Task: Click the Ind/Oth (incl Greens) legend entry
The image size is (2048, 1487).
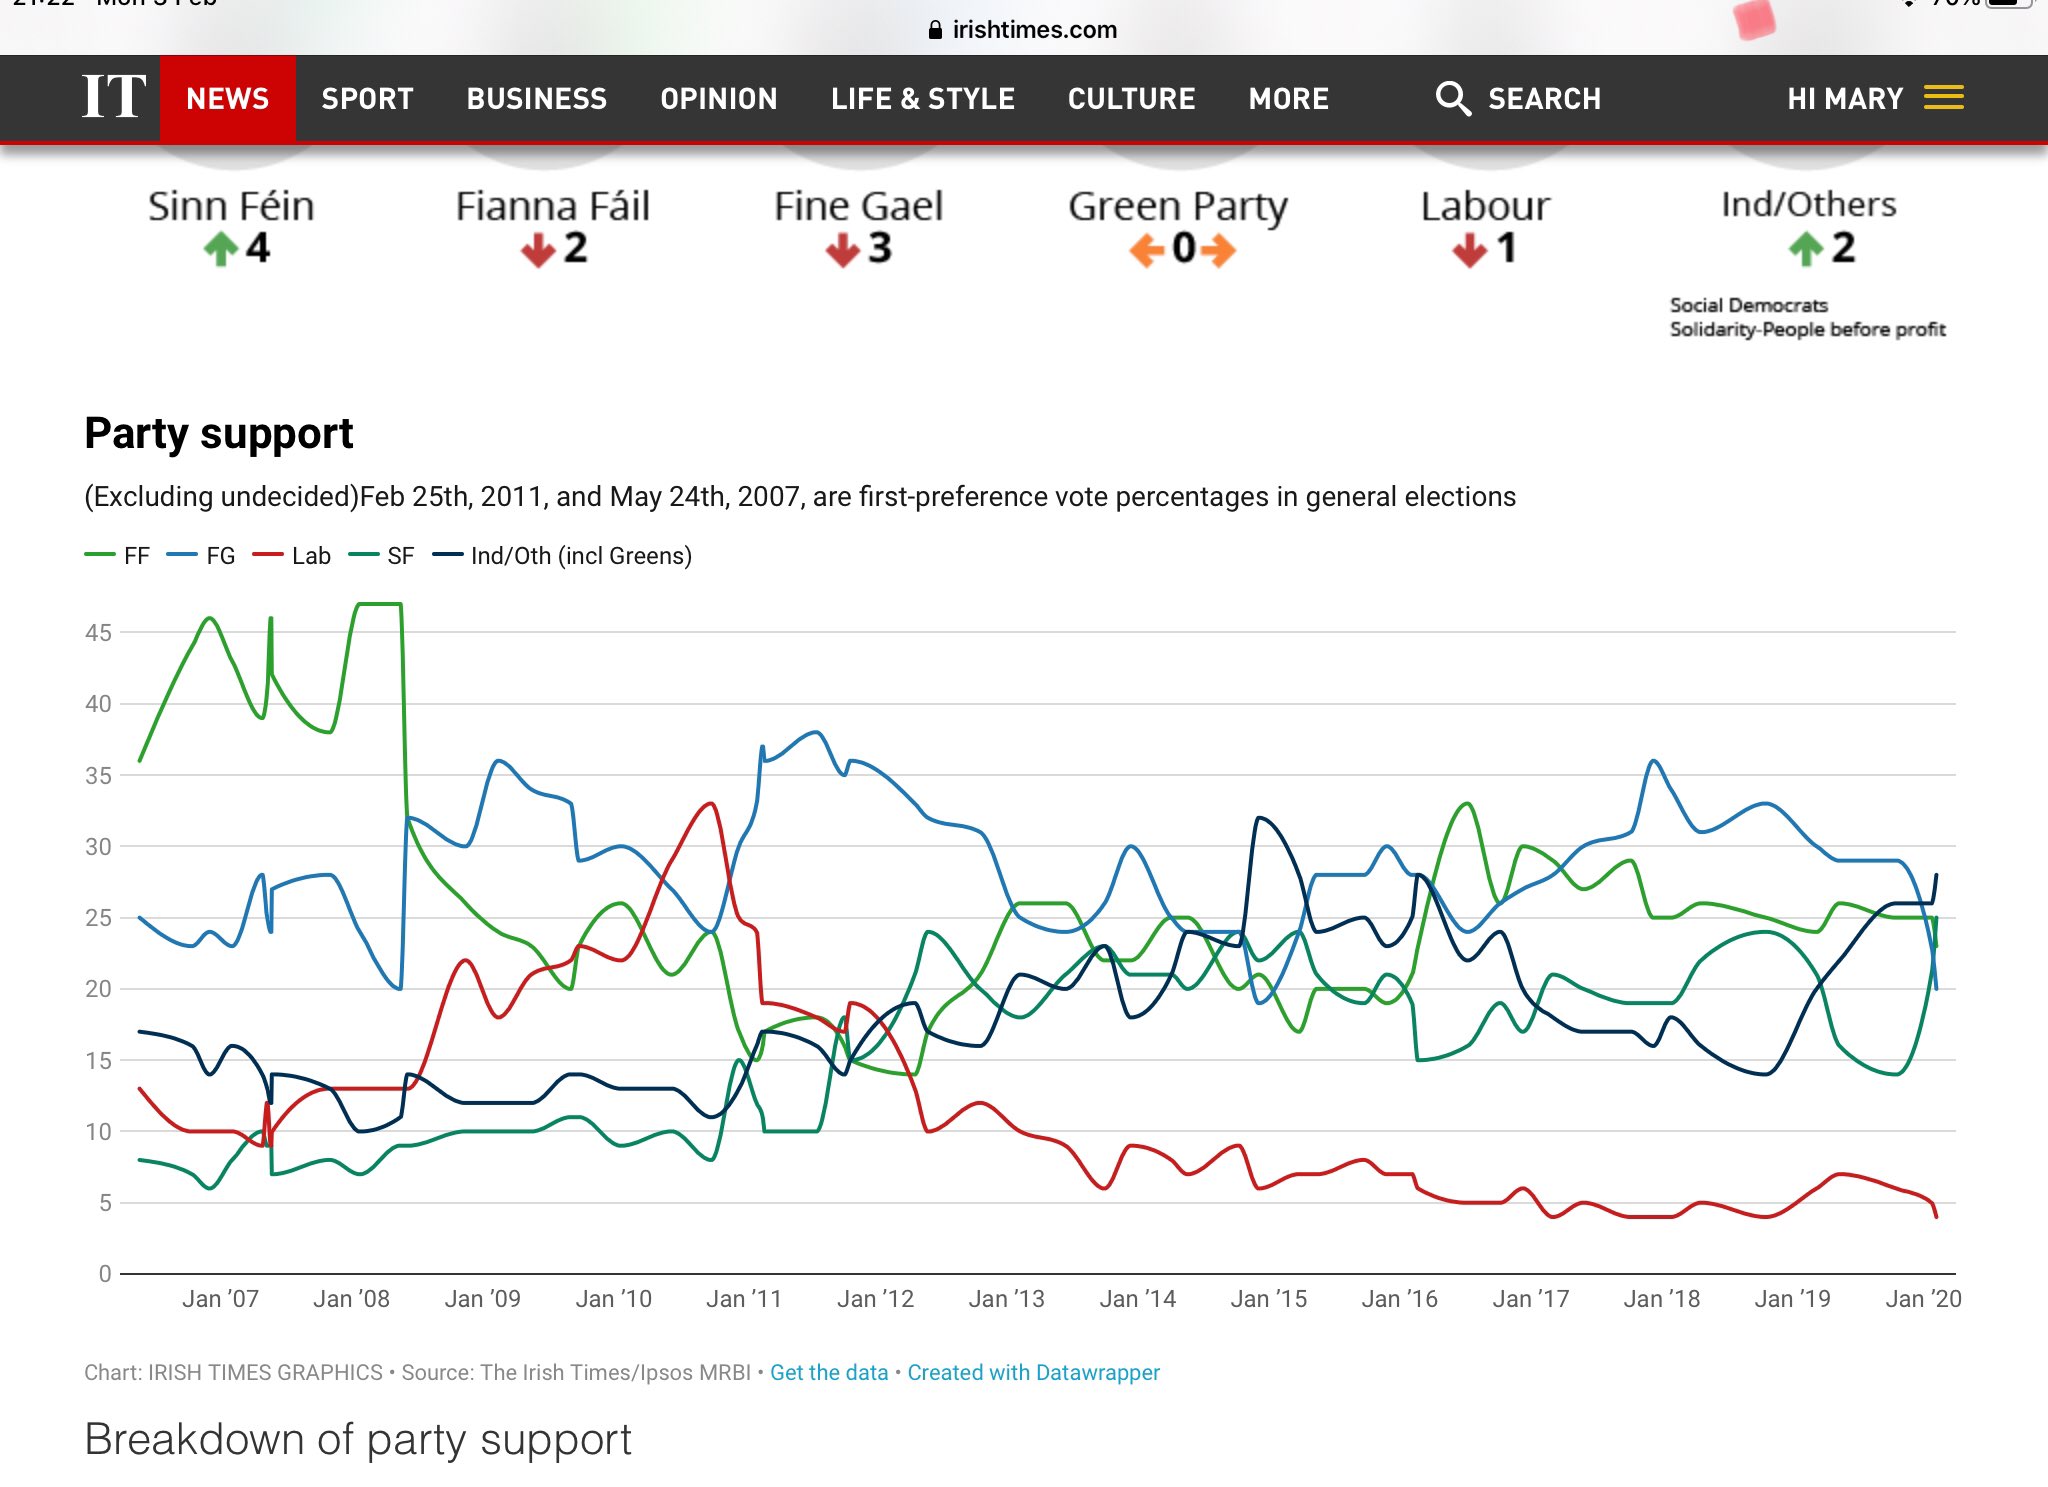Action: coord(562,556)
